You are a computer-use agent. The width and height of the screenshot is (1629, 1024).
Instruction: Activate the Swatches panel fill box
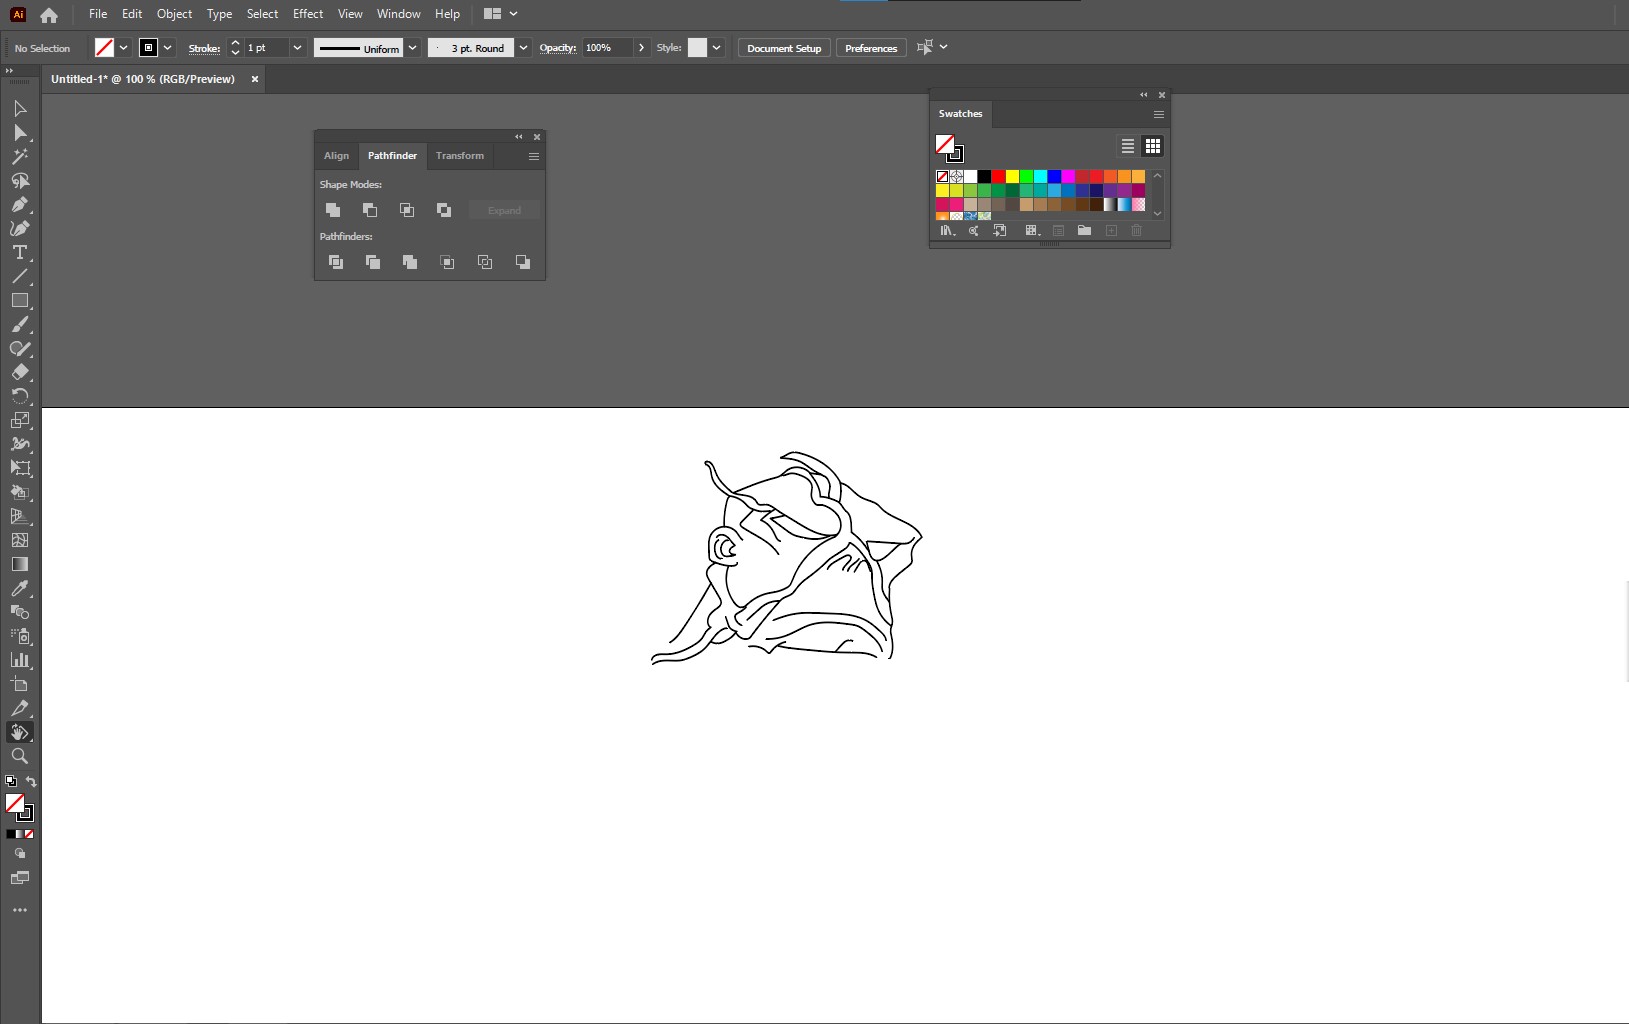point(944,143)
